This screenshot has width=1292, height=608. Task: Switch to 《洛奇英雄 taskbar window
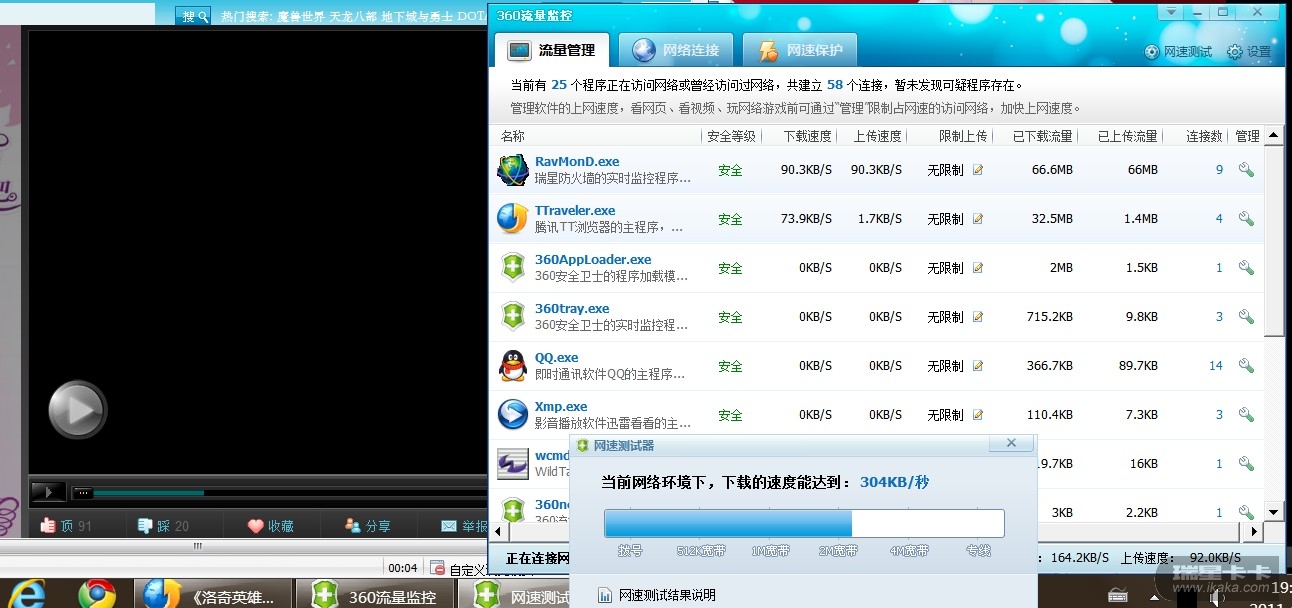tap(213, 594)
